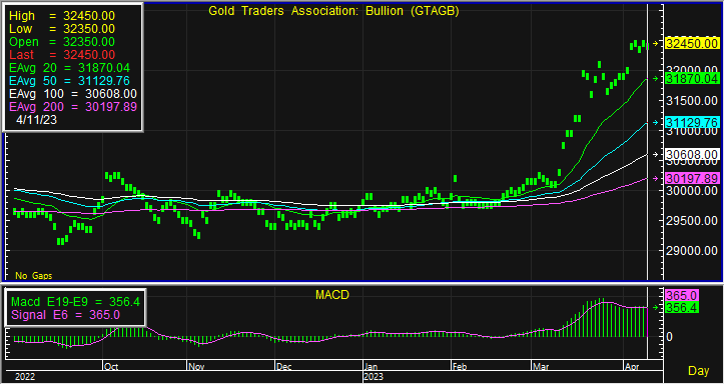Click the white 30608.00 axis value tag
The image size is (725, 385).
tap(692, 155)
